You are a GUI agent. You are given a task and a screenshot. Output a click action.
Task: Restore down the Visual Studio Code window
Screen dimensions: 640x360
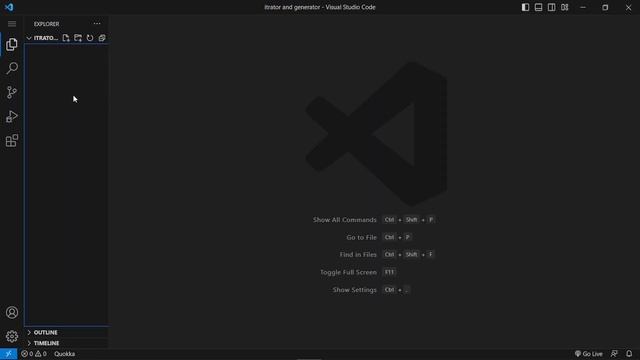605,7
